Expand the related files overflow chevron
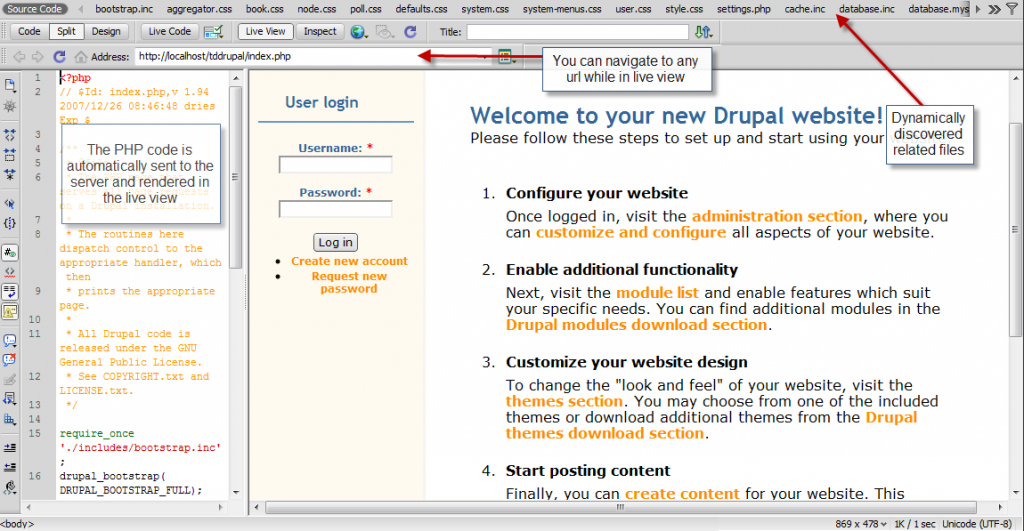This screenshot has height=531, width=1024. tap(993, 9)
